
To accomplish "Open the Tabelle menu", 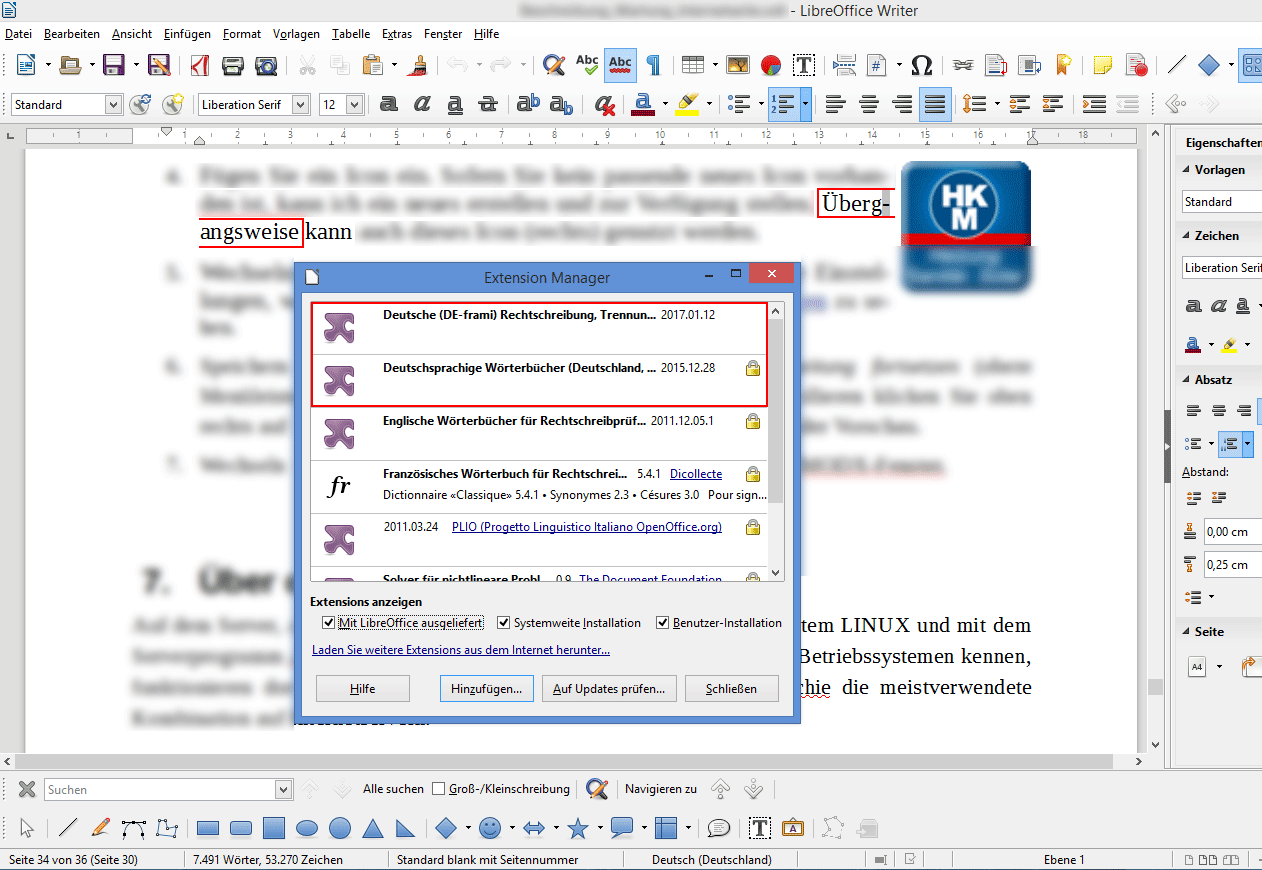I will pos(351,34).
